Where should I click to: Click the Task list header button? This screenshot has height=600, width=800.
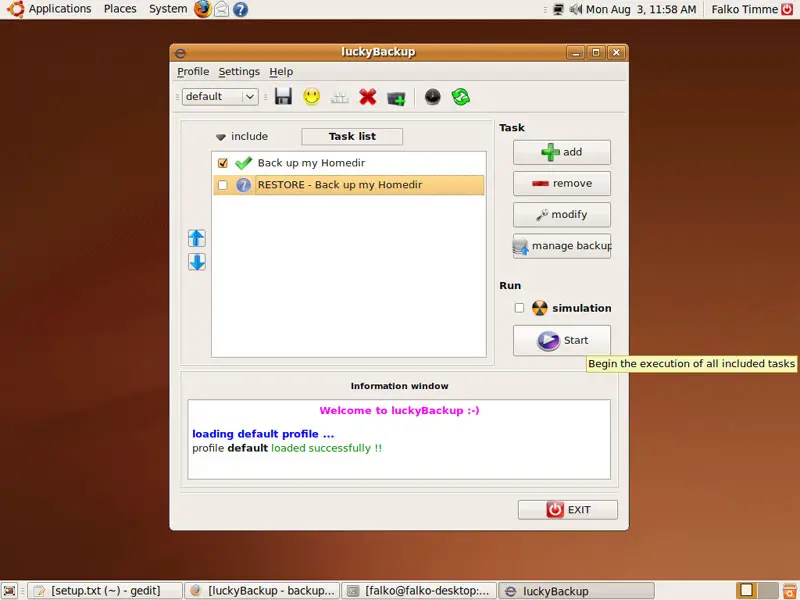tap(352, 136)
